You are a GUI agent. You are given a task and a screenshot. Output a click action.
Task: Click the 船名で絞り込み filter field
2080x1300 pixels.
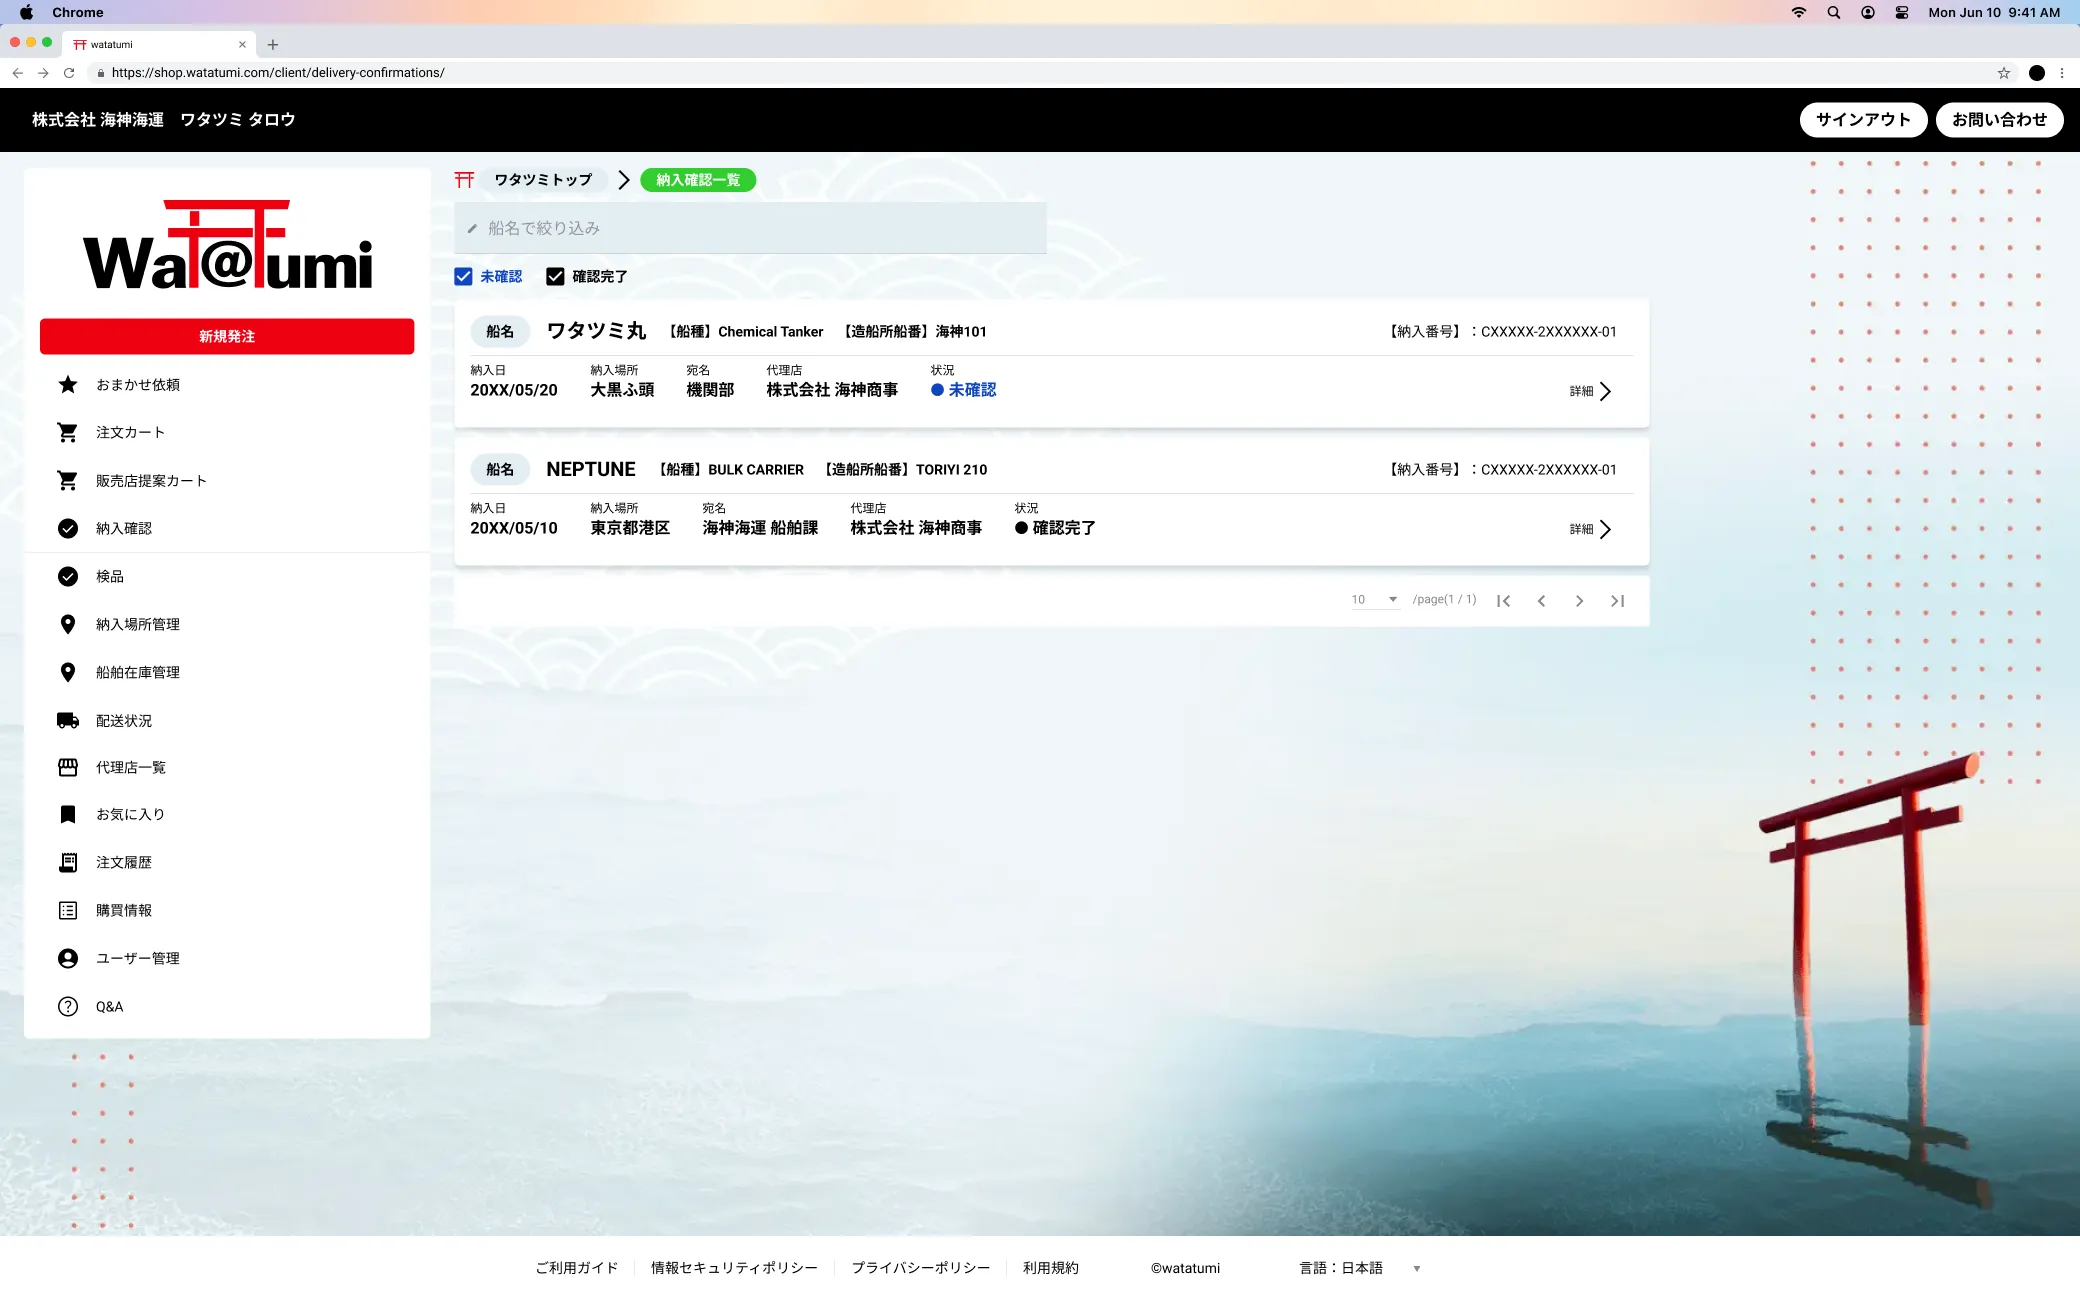[750, 229]
